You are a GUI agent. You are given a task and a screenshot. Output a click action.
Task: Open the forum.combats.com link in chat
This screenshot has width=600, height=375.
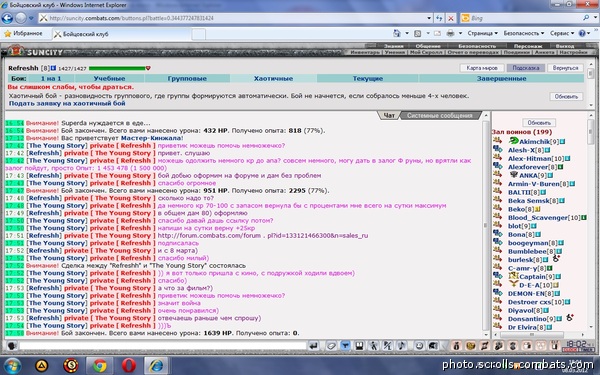point(263,235)
